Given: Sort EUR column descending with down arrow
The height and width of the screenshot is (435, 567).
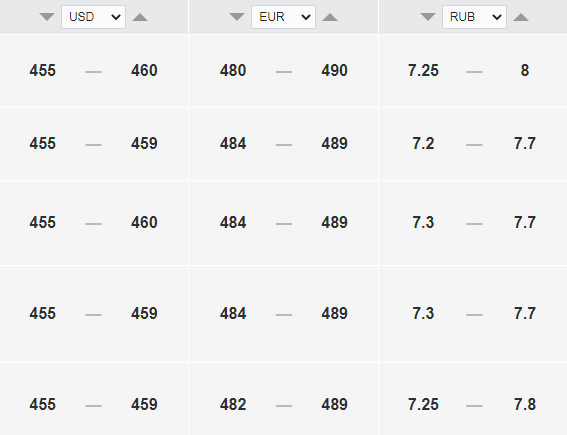Looking at the screenshot, I should (x=237, y=17).
